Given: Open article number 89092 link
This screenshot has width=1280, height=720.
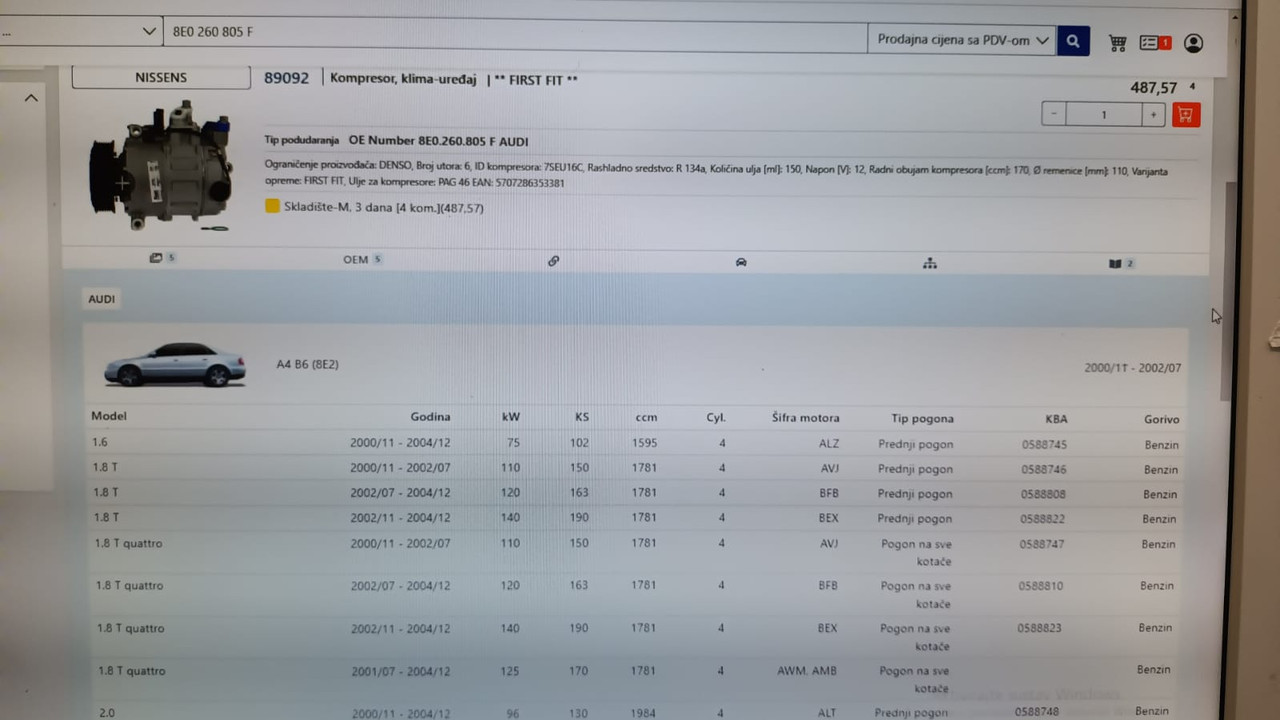Looking at the screenshot, I should click(287, 77).
